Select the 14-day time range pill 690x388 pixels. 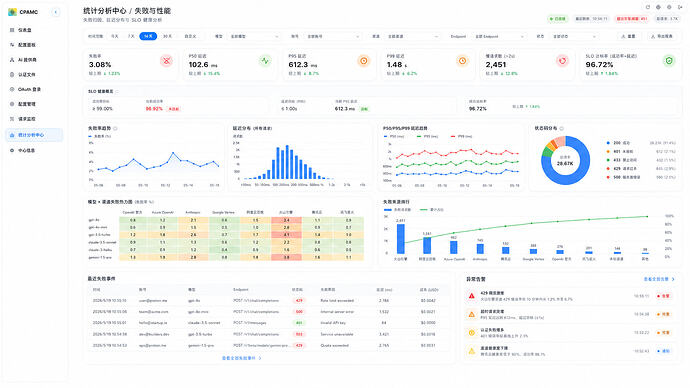coord(148,37)
